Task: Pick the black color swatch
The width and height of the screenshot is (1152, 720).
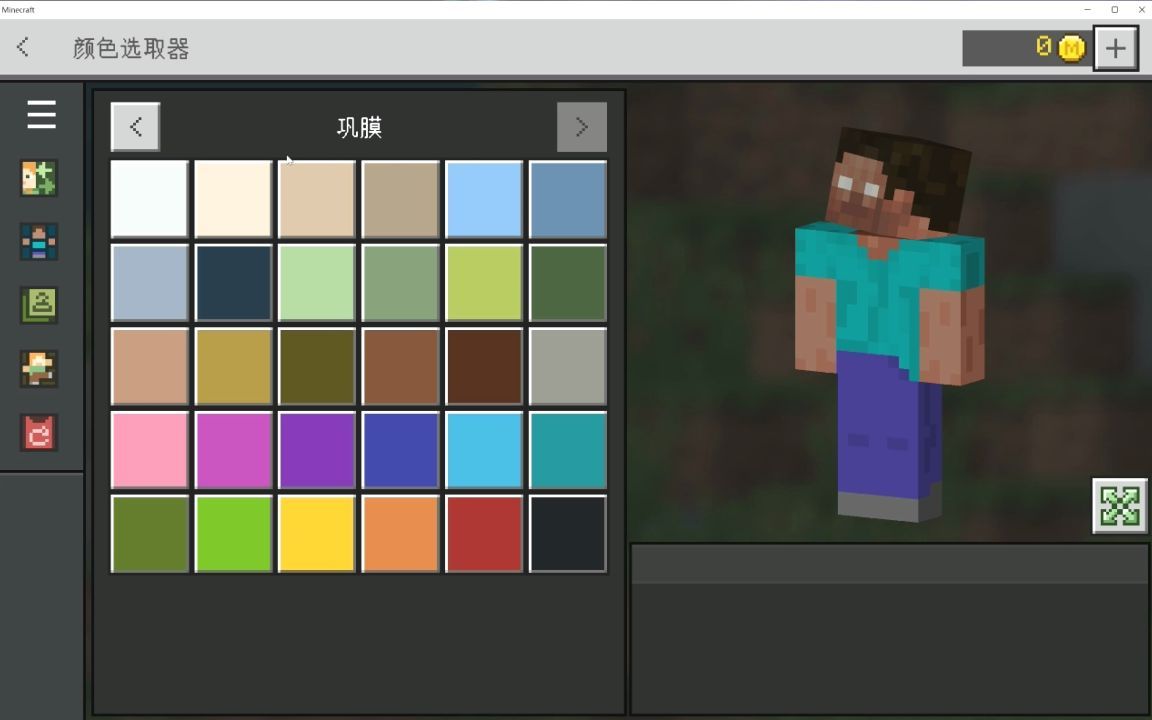Action: (568, 534)
